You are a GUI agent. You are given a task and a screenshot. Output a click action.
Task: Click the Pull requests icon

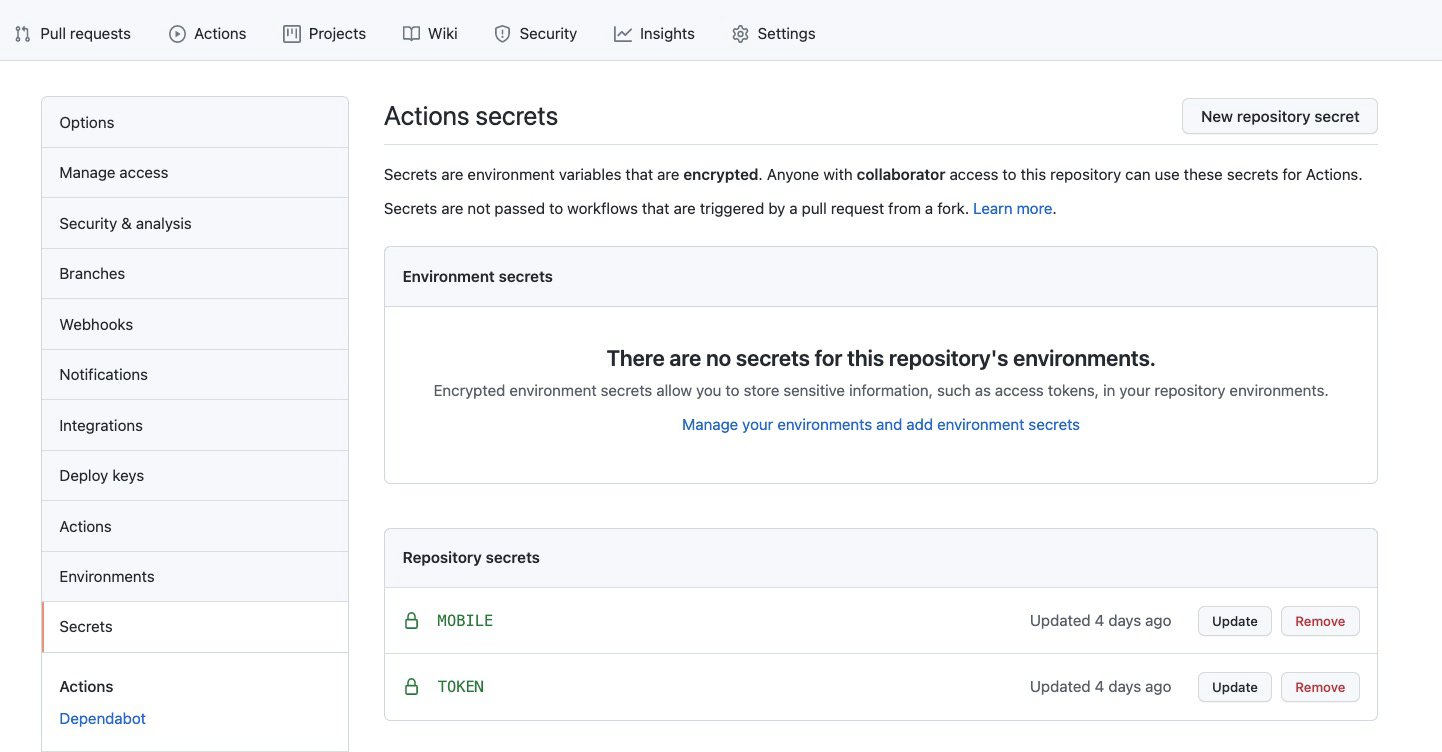click(22, 34)
